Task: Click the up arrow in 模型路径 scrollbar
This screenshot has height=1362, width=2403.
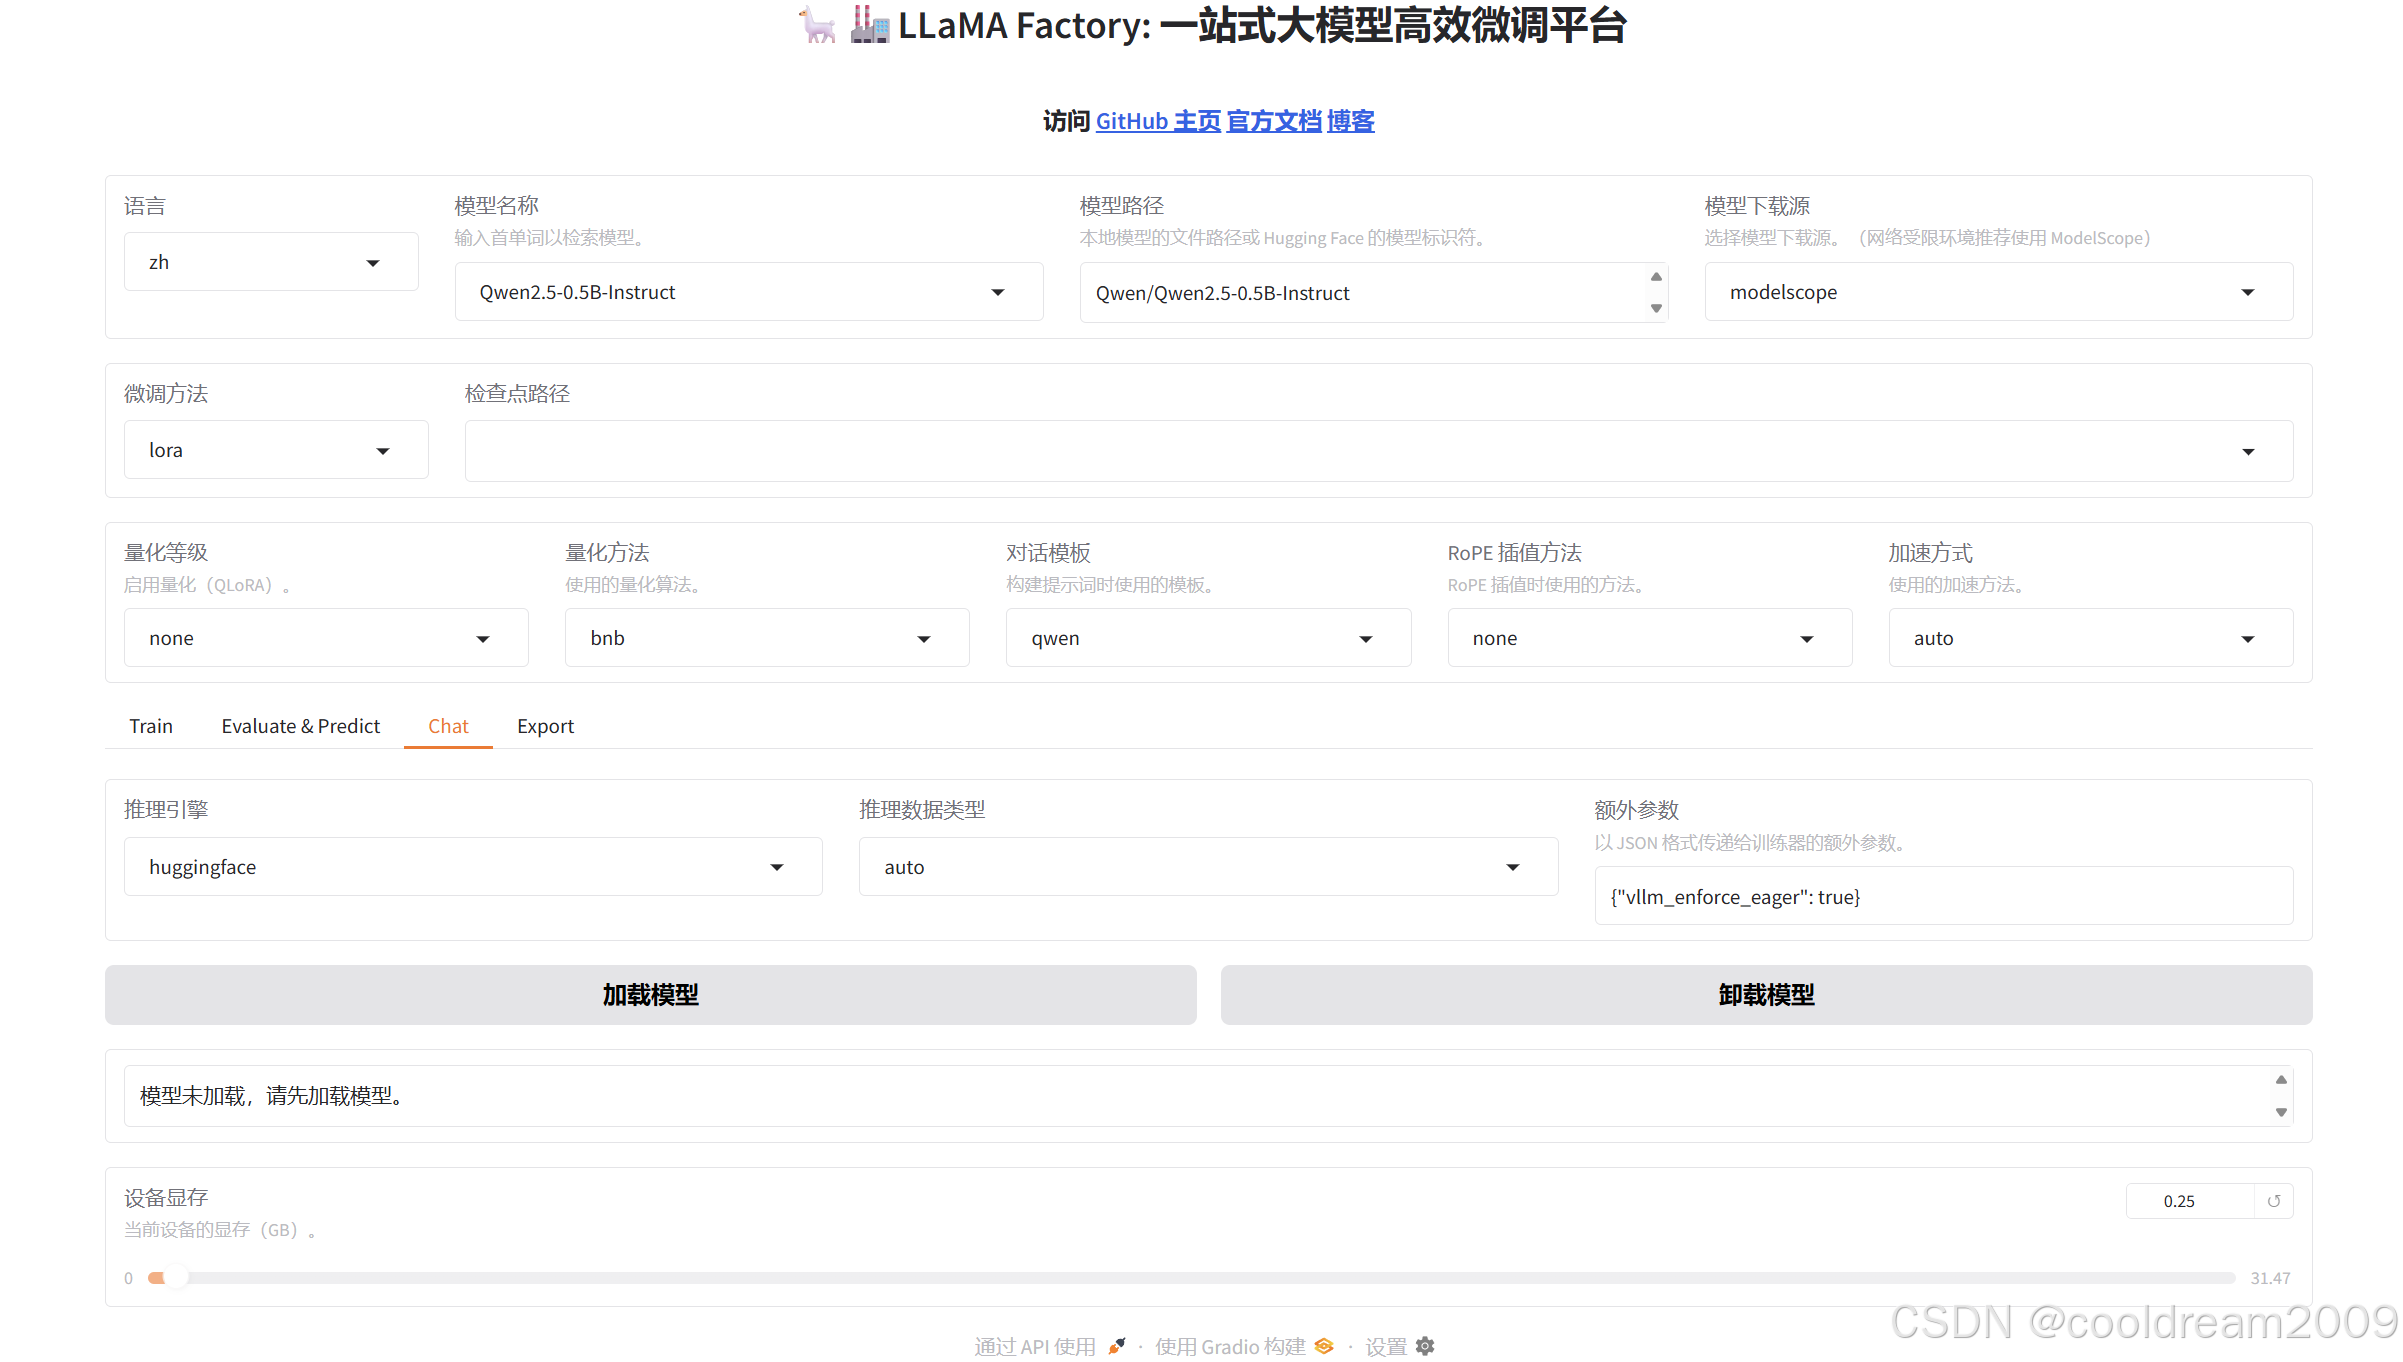Action: pyautogui.click(x=1656, y=277)
